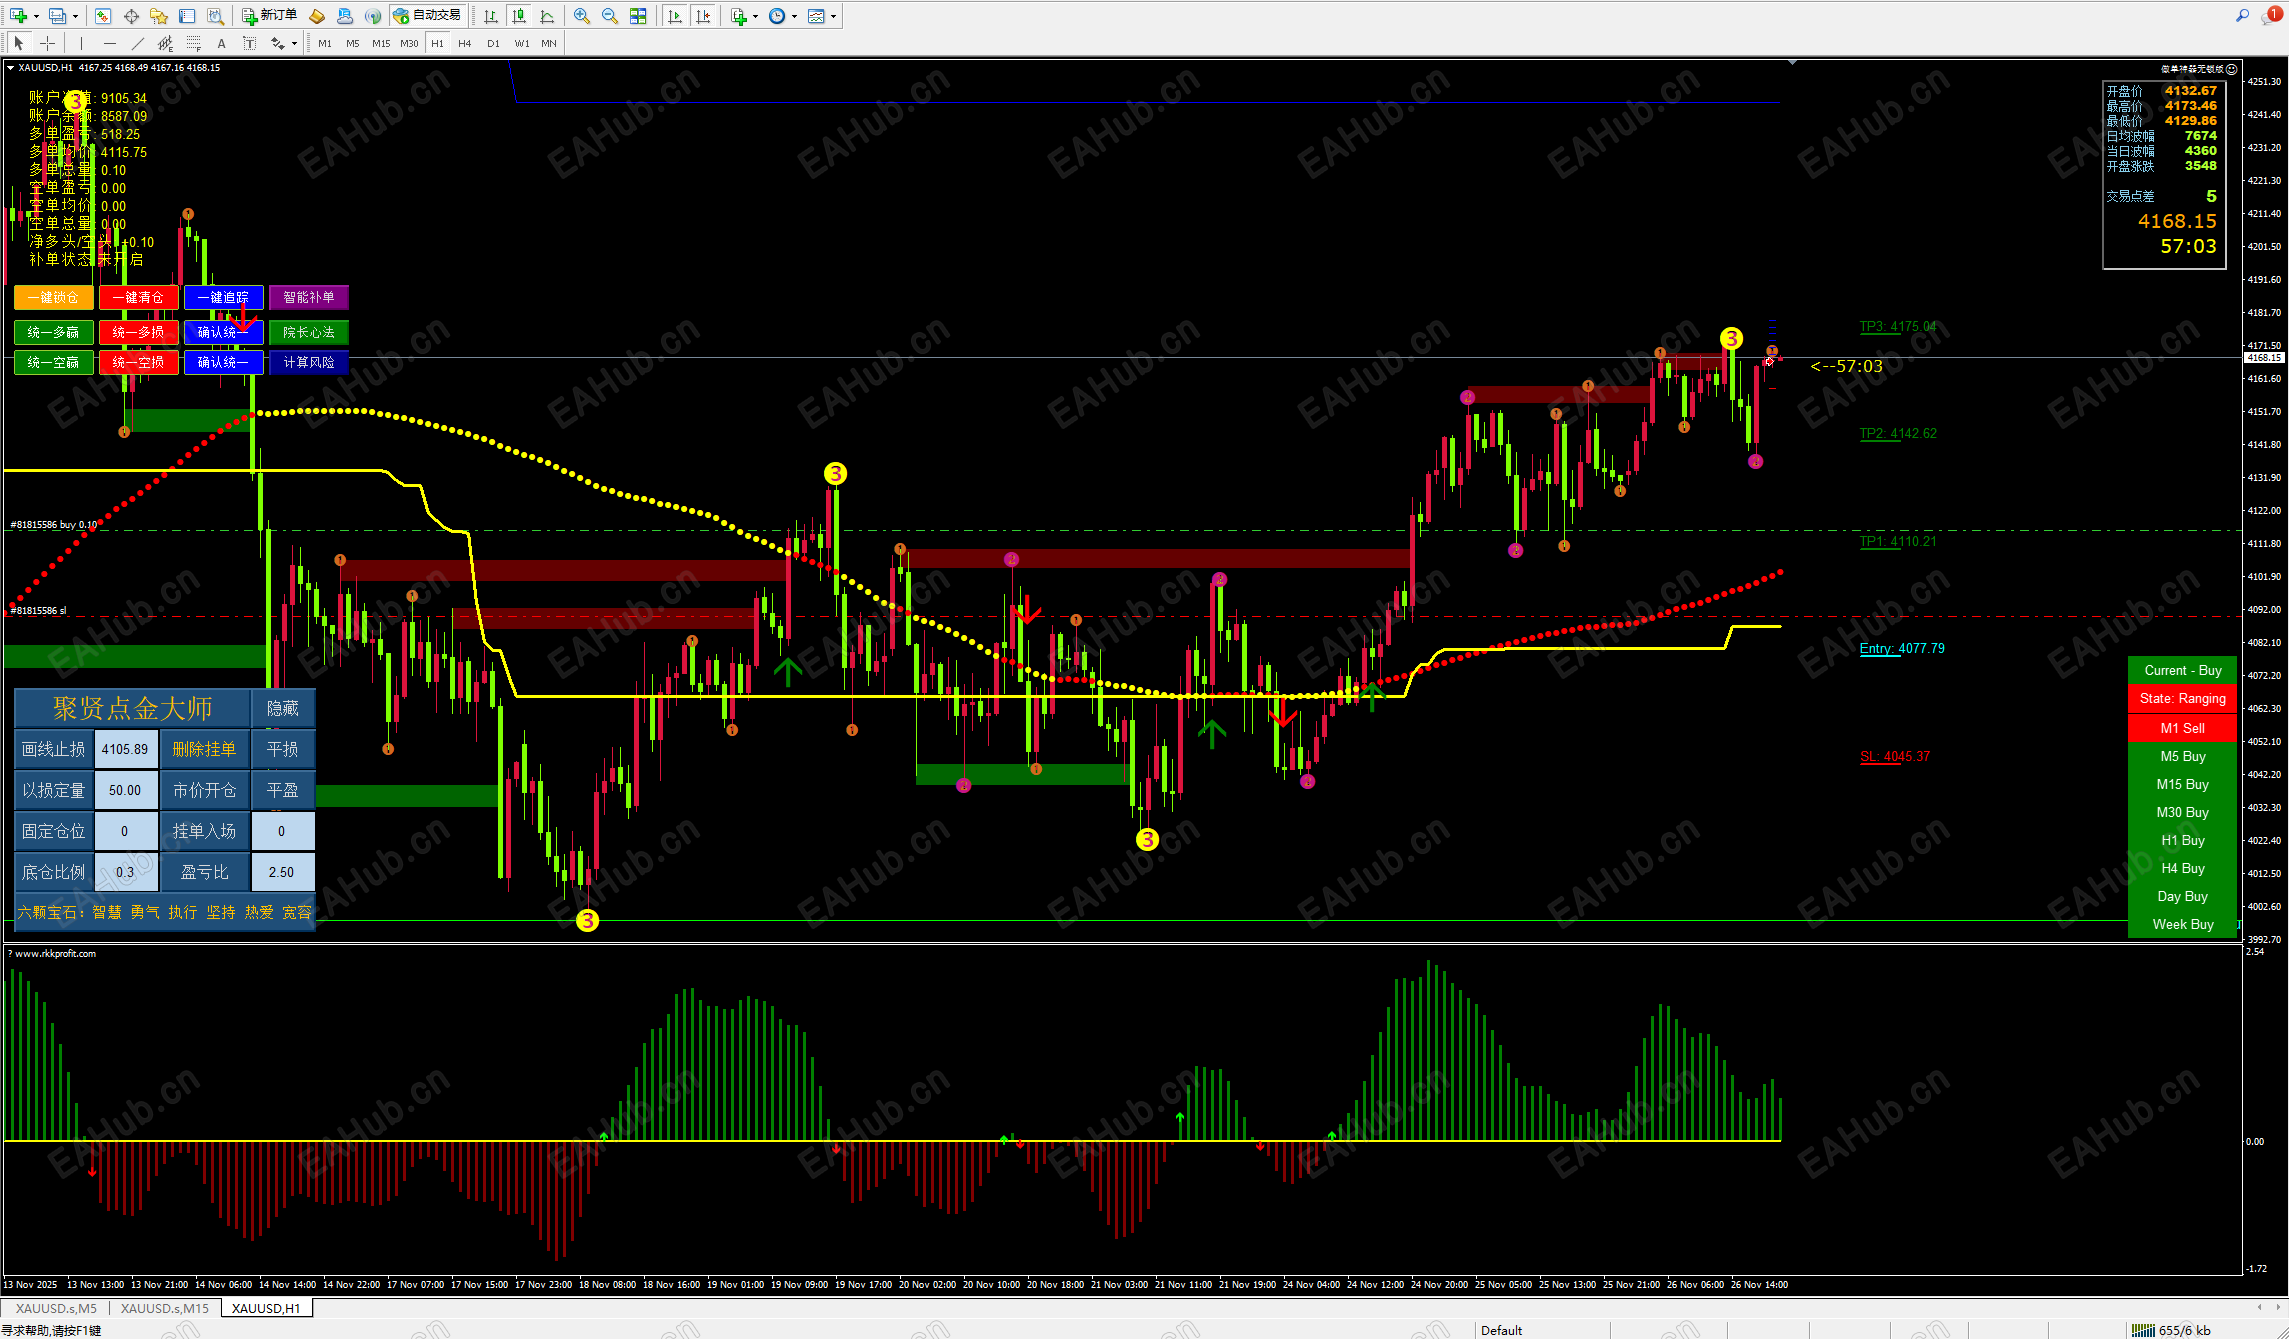Toggle the chart auto scroll button

tap(675, 16)
